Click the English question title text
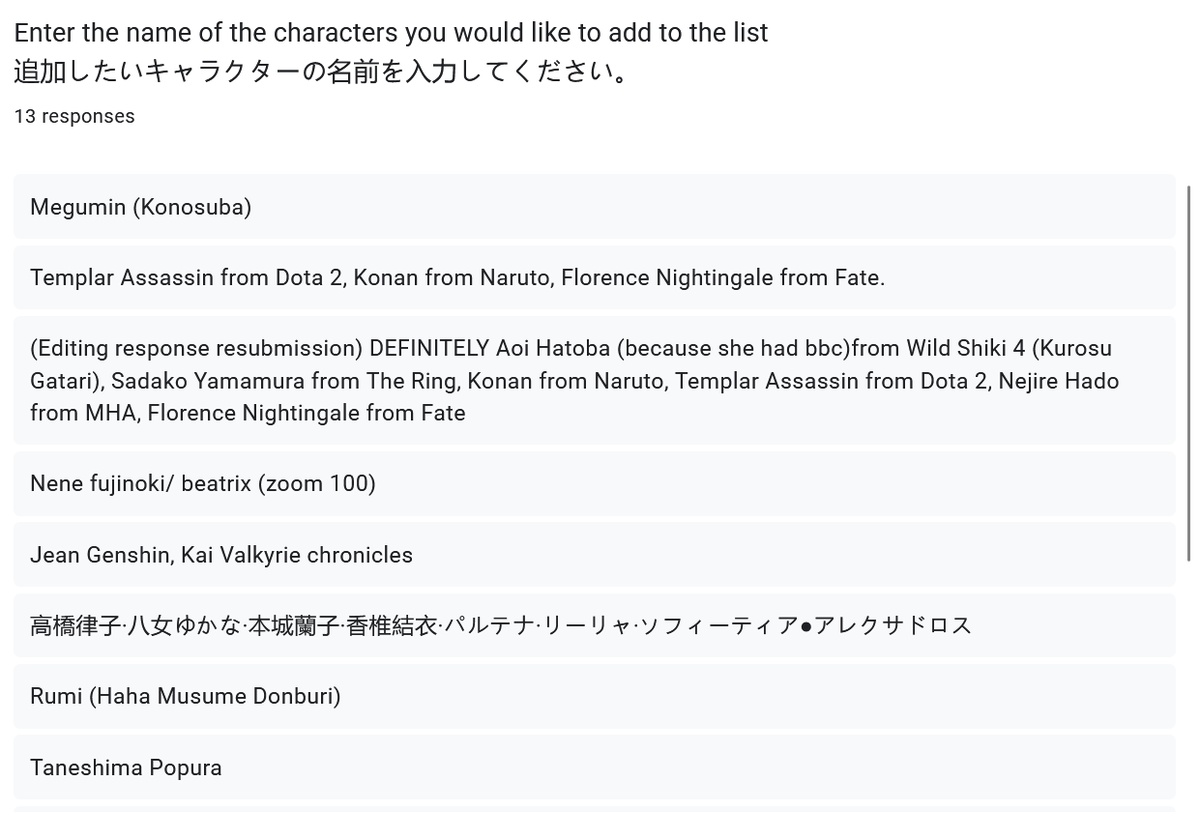 pos(391,33)
